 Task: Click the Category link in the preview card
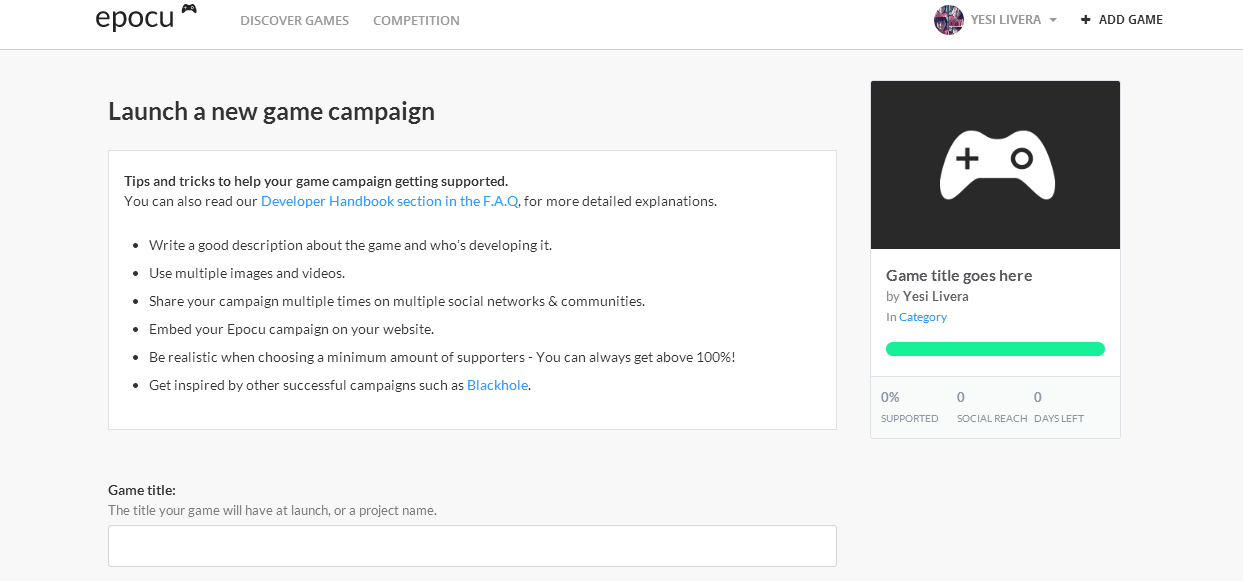pyautogui.click(x=922, y=317)
